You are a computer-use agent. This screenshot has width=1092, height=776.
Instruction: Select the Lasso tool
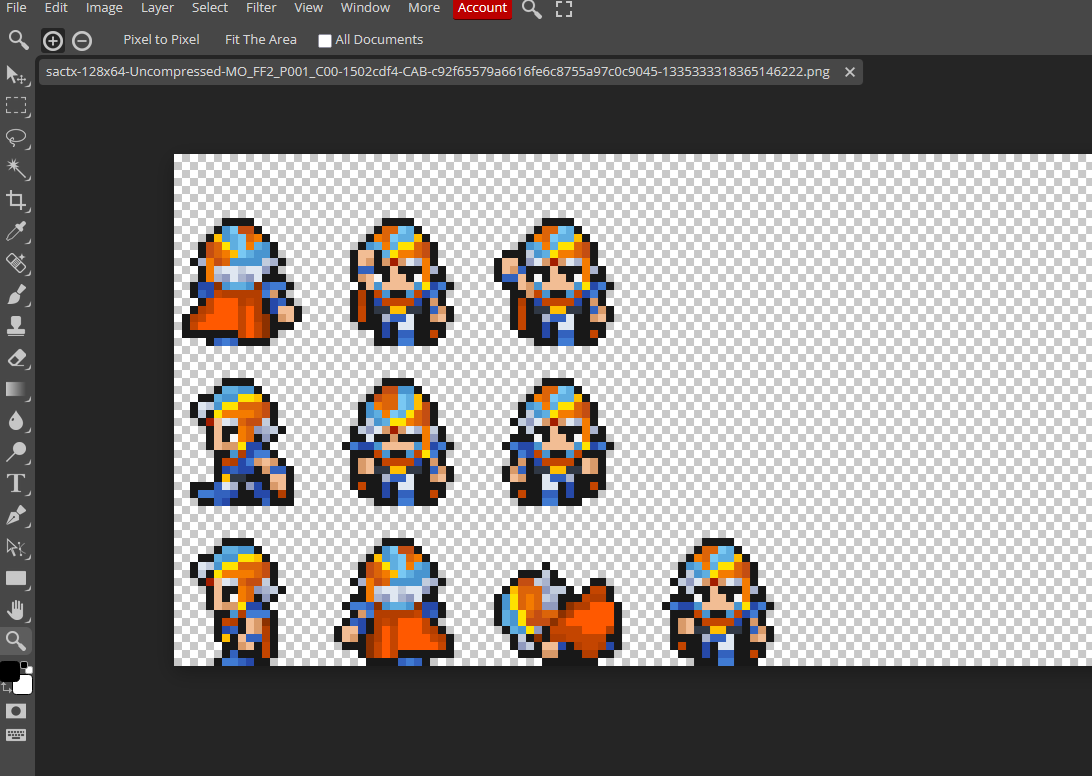pos(16,138)
